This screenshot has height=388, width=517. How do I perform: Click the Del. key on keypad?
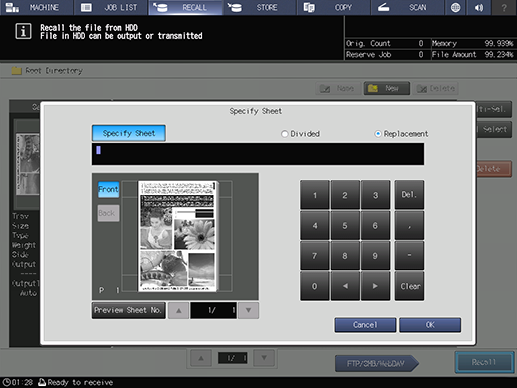pos(409,195)
